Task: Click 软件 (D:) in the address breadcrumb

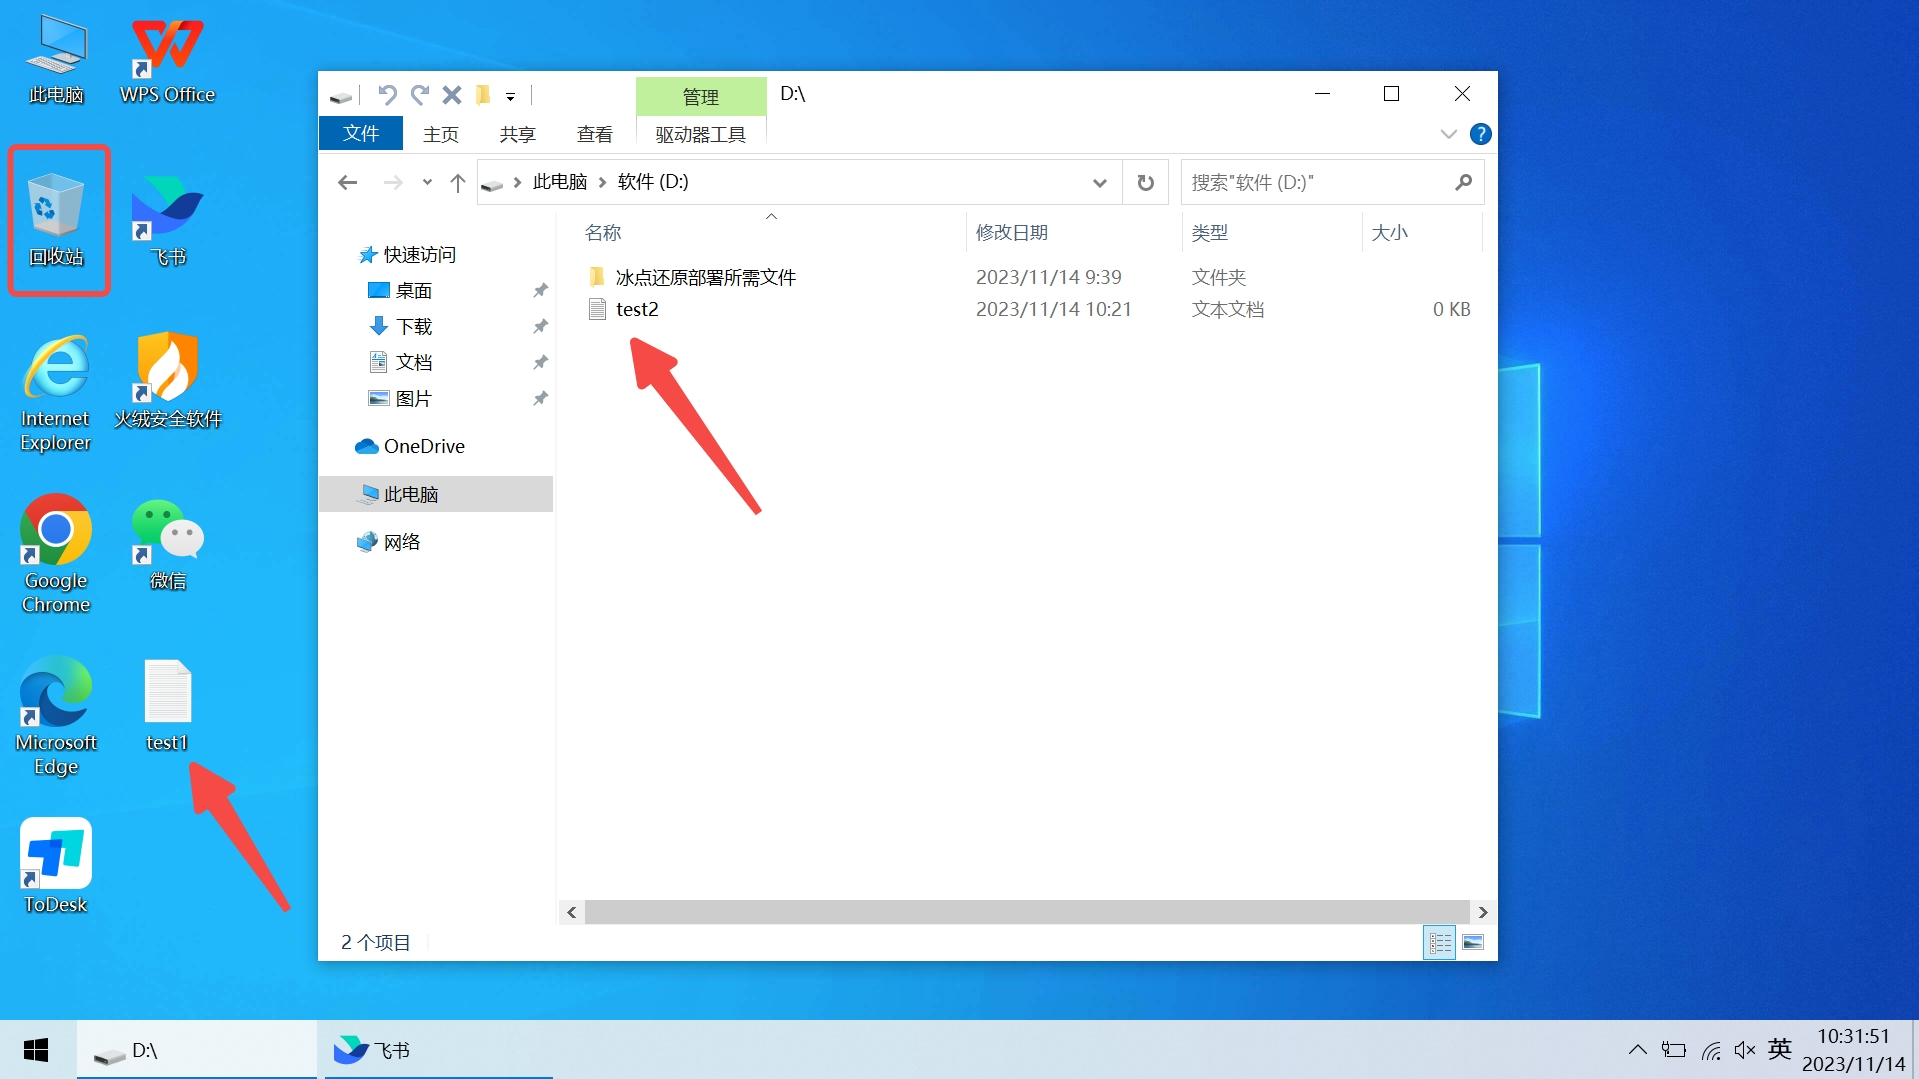Action: click(653, 182)
